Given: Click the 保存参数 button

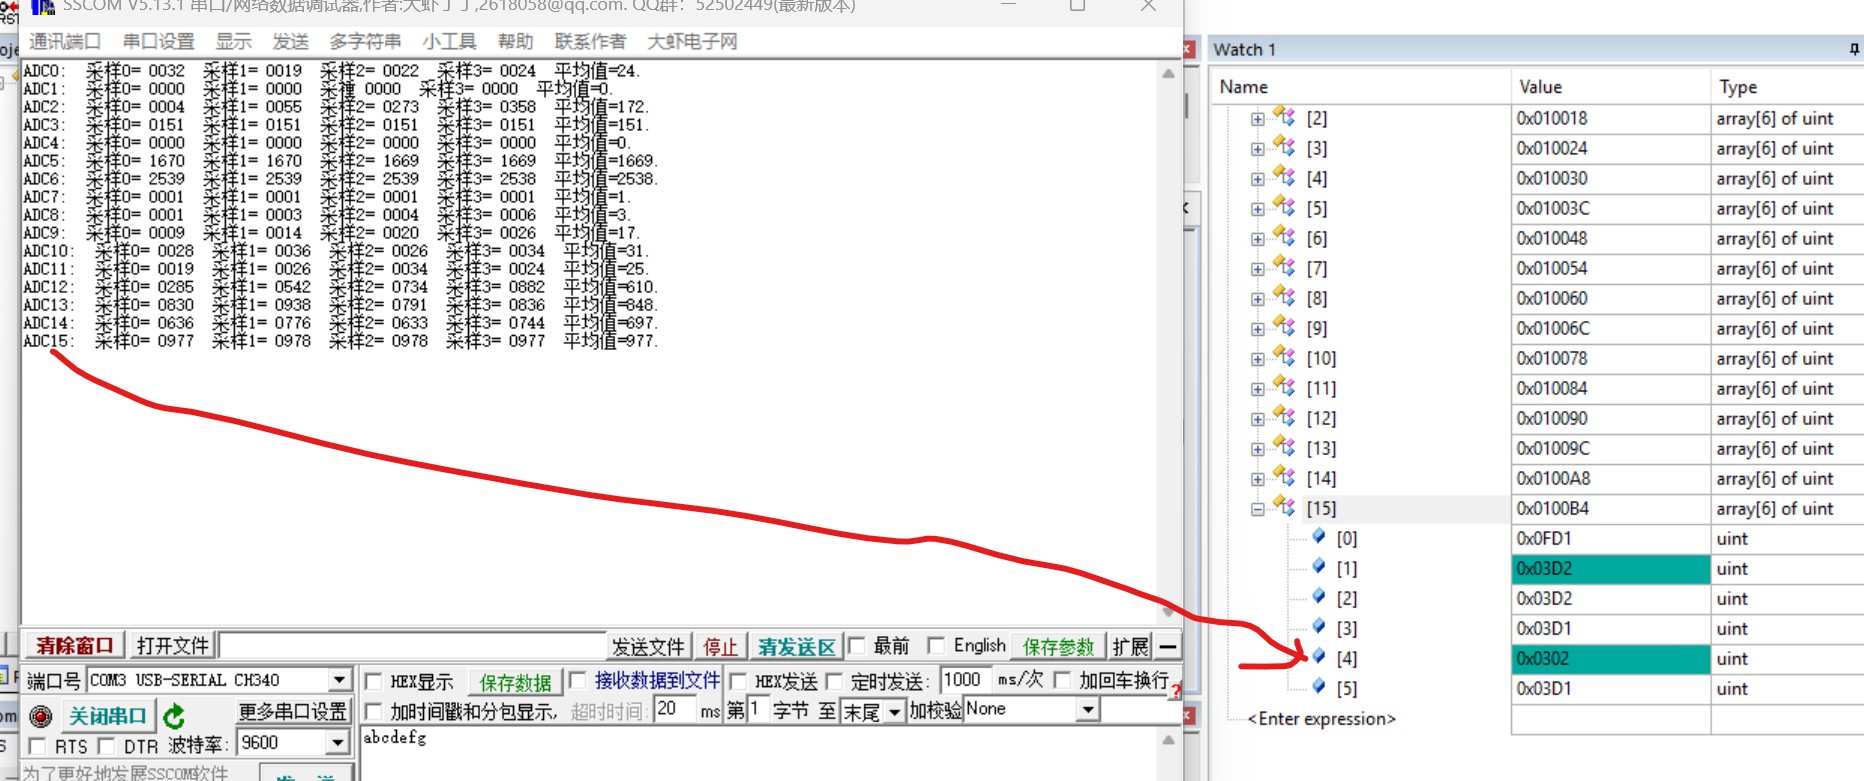Looking at the screenshot, I should pos(1059,647).
